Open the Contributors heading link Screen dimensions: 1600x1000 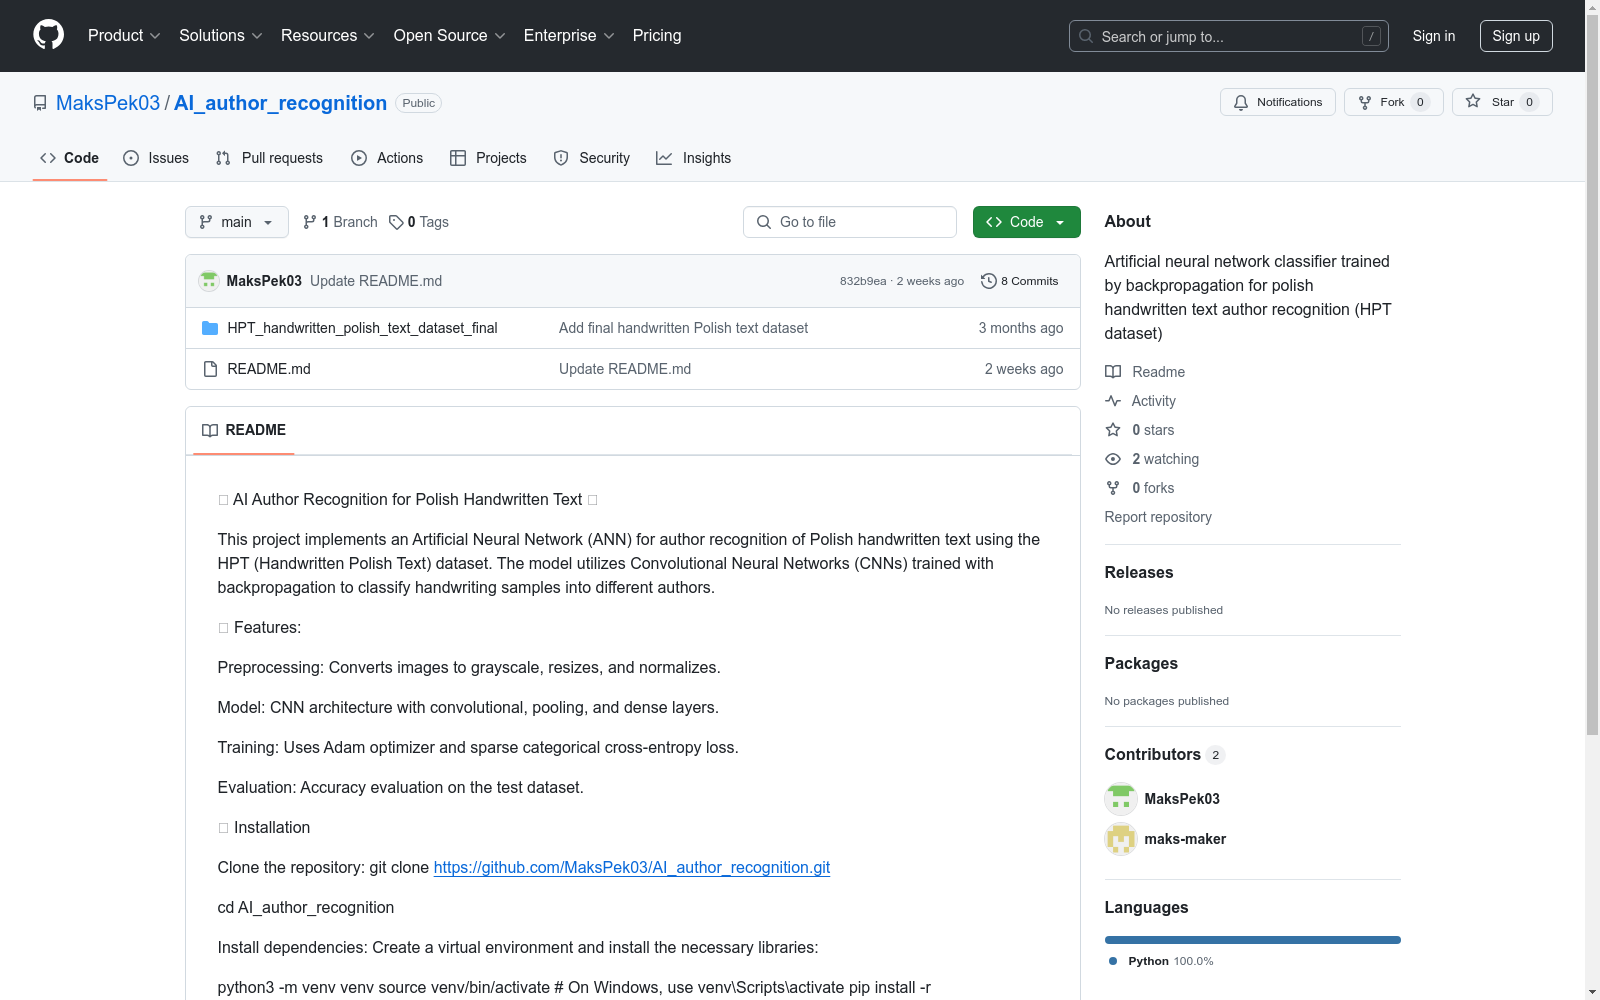tap(1165, 755)
